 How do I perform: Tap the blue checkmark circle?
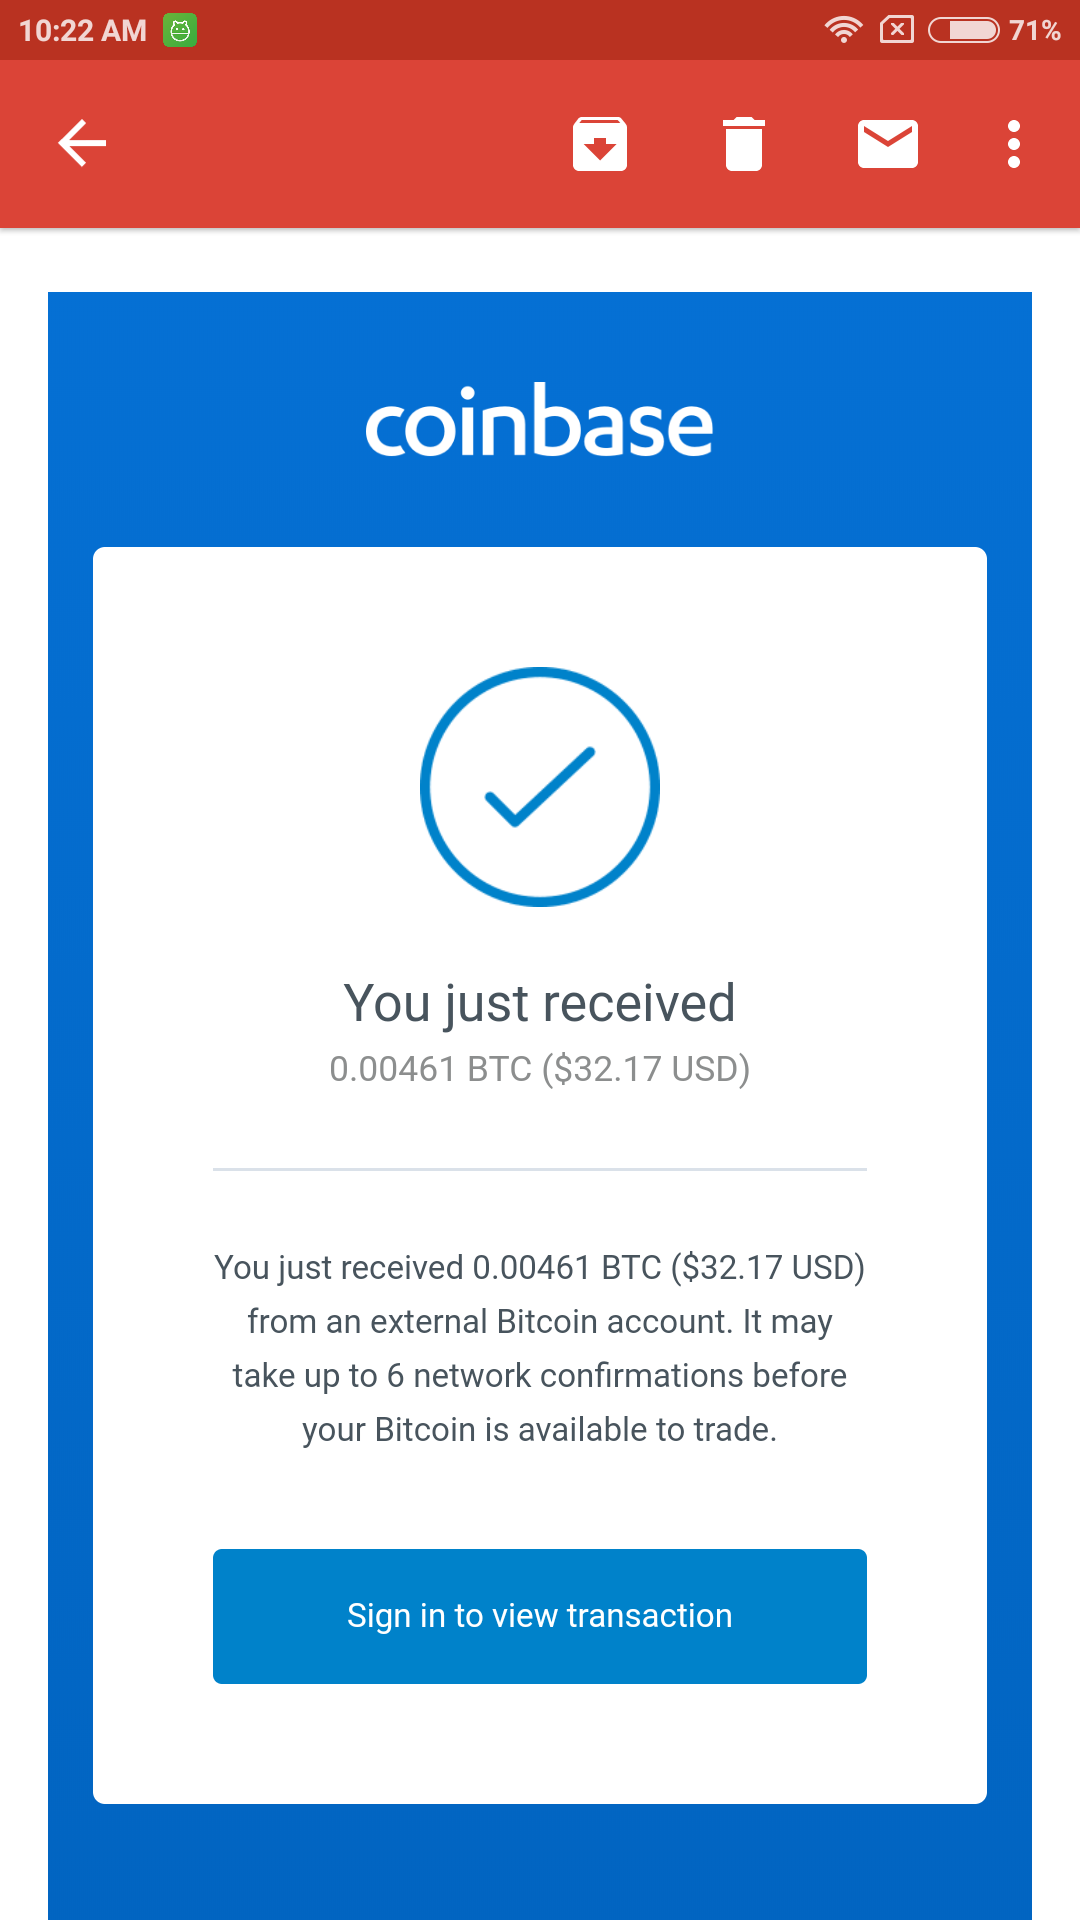(x=540, y=787)
